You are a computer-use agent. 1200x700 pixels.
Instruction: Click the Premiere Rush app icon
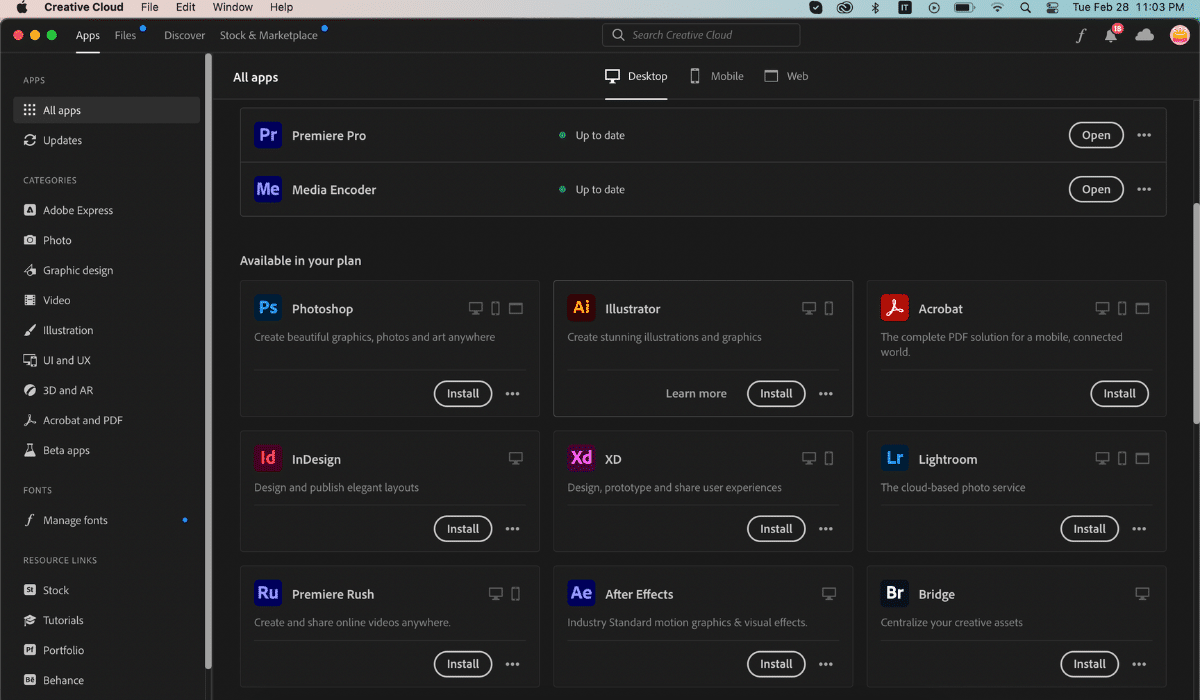(268, 593)
